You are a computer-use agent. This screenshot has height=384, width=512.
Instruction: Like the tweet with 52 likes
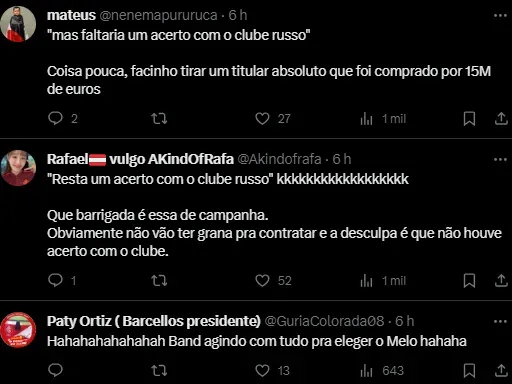point(262,281)
